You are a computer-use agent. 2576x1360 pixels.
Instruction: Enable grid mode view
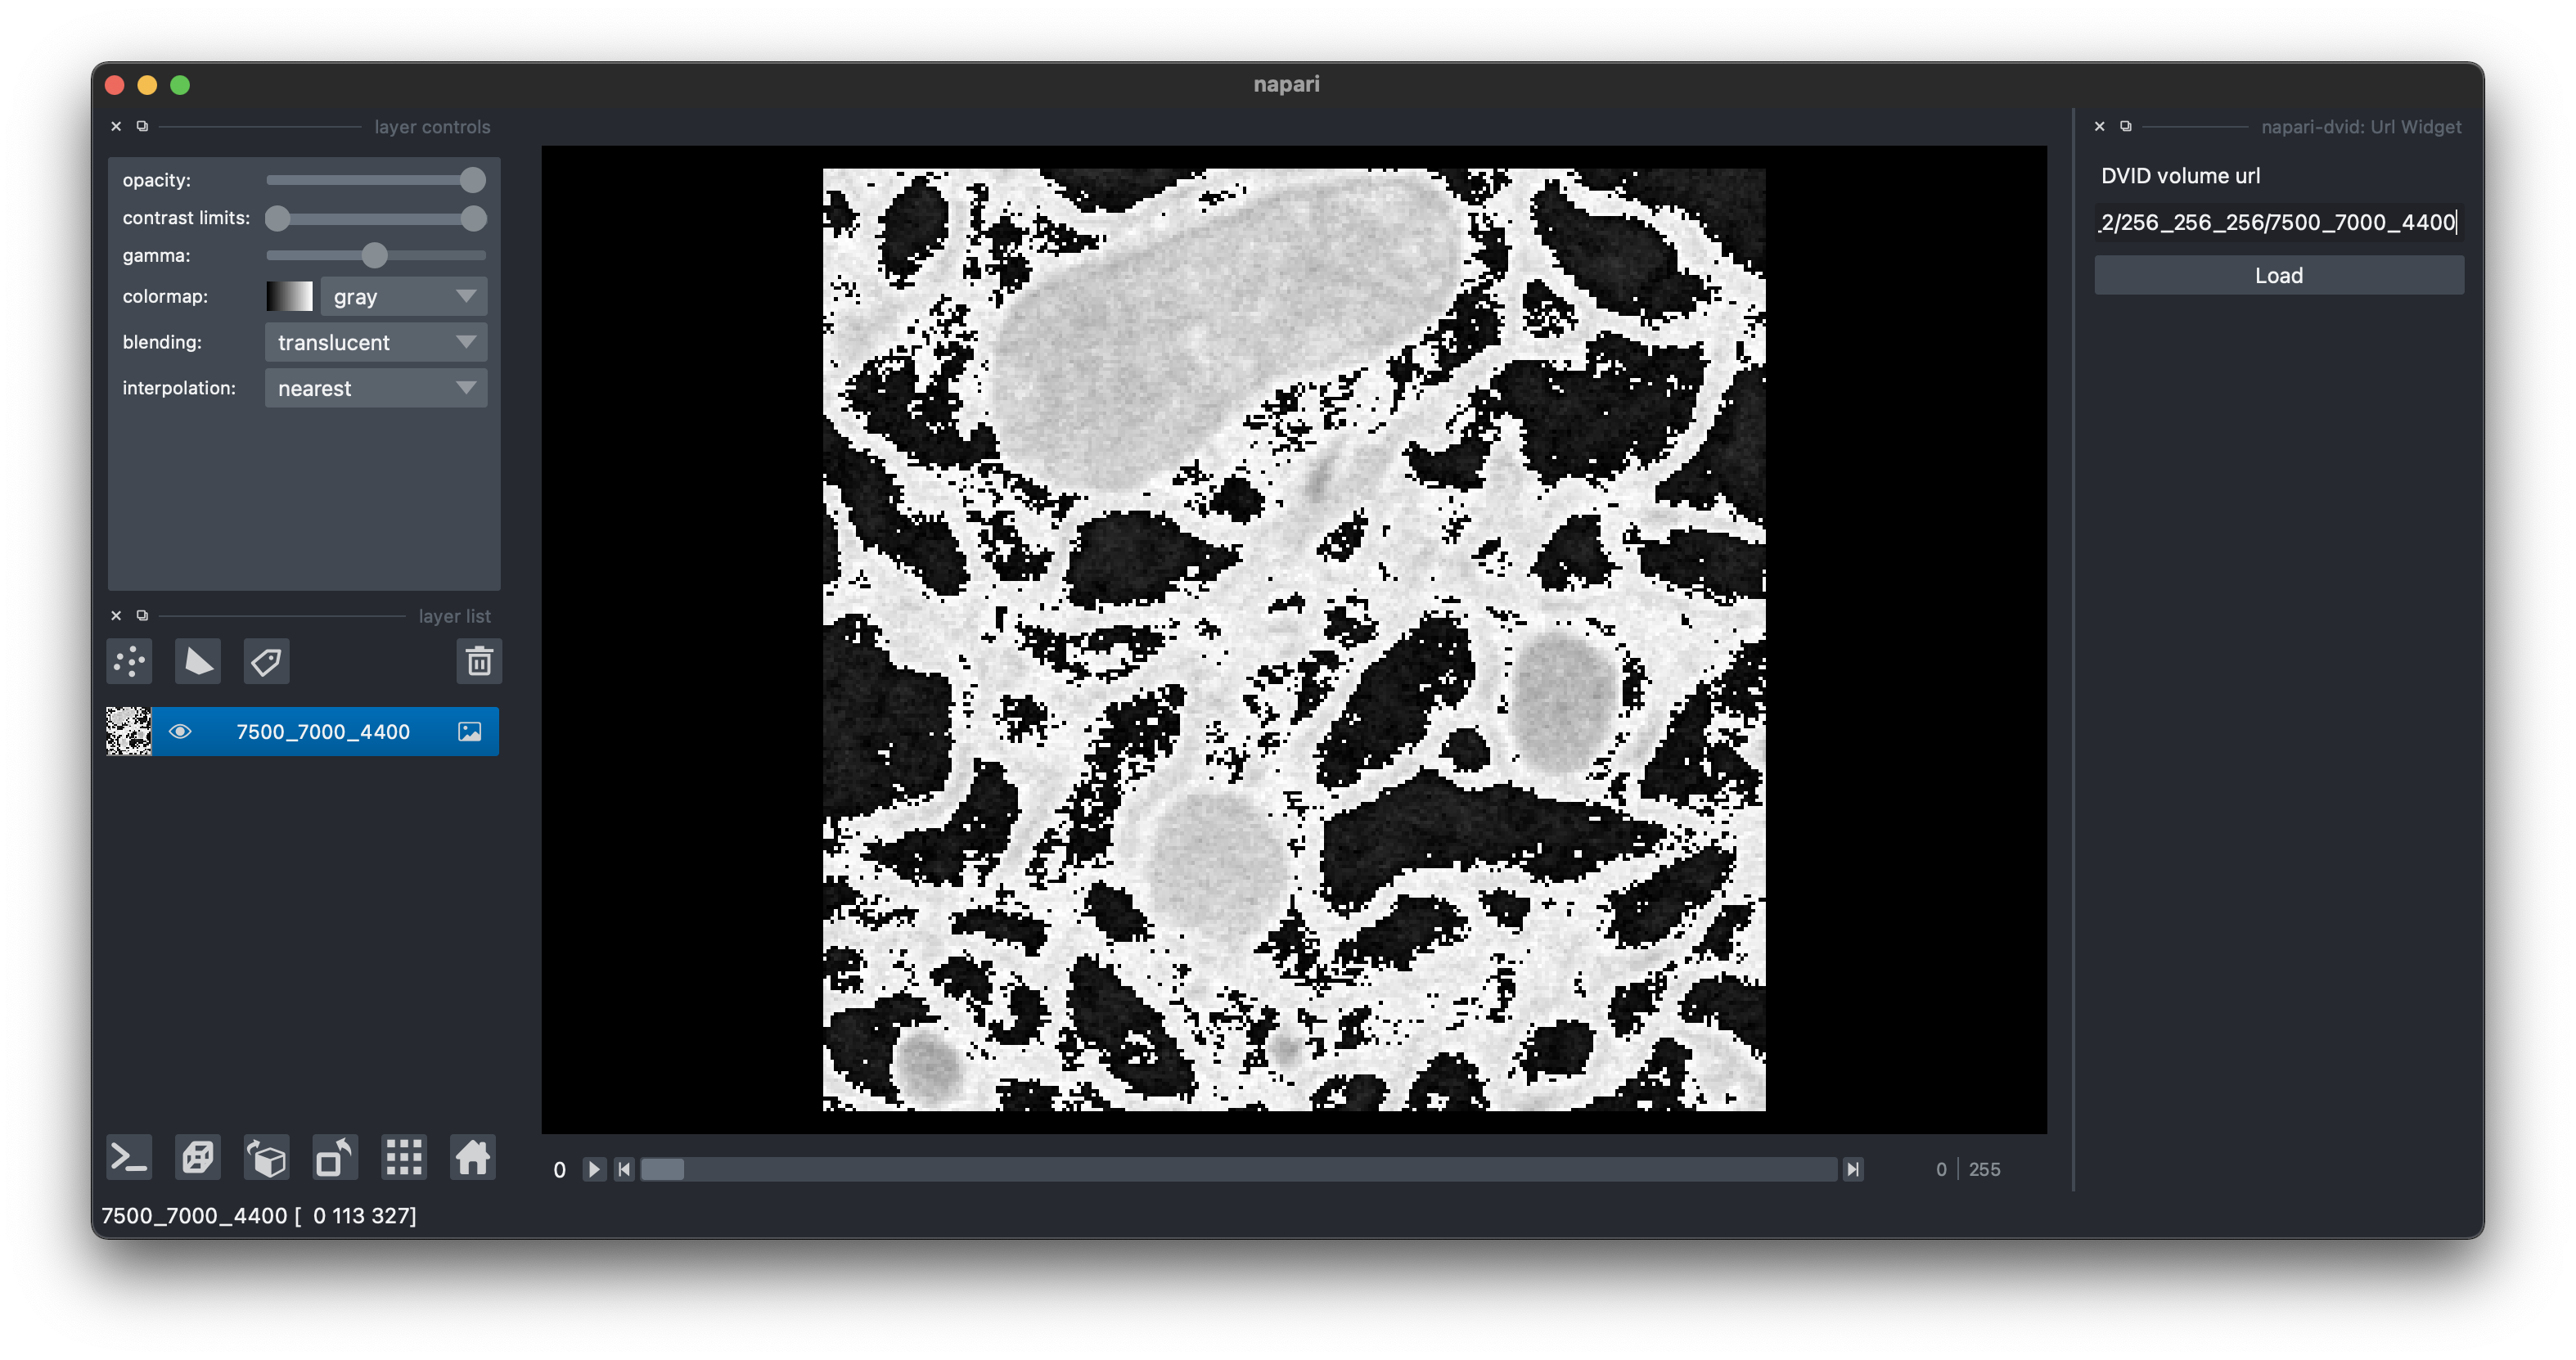coord(404,1158)
